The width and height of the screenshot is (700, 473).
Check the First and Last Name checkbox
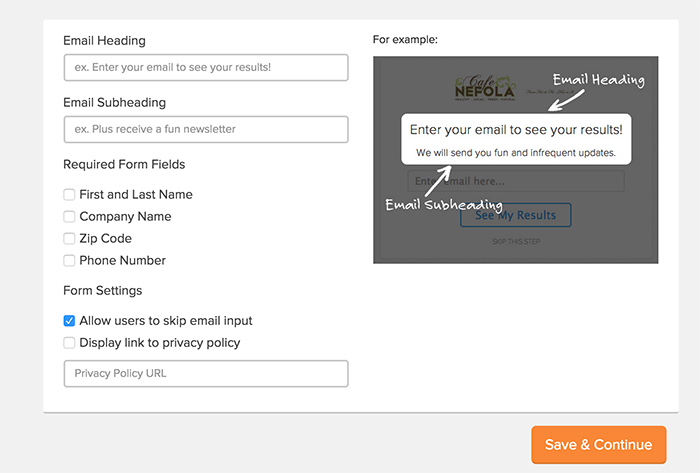pyautogui.click(x=69, y=195)
